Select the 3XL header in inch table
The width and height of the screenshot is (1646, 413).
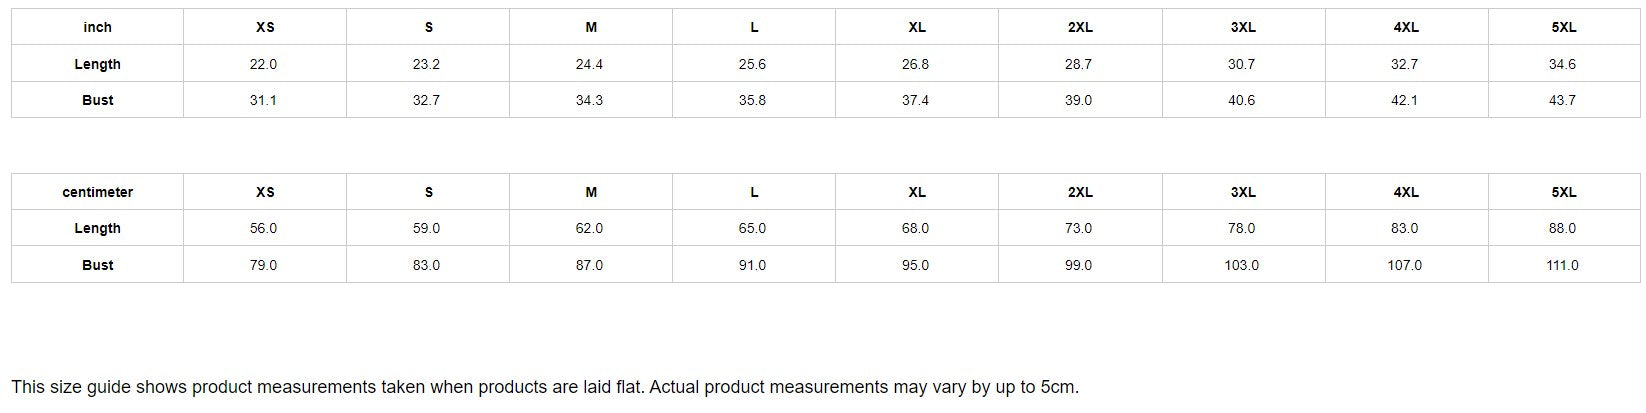tap(1243, 27)
